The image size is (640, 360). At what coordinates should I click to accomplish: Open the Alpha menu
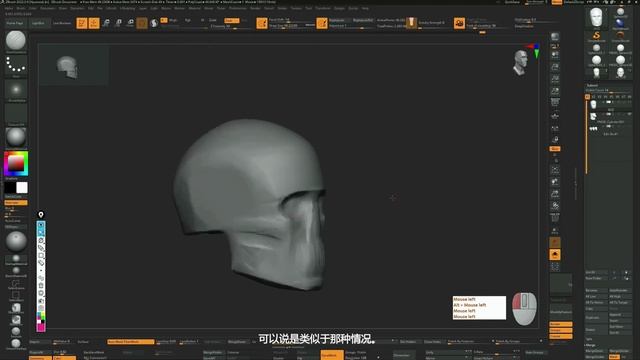[x=9, y=8]
